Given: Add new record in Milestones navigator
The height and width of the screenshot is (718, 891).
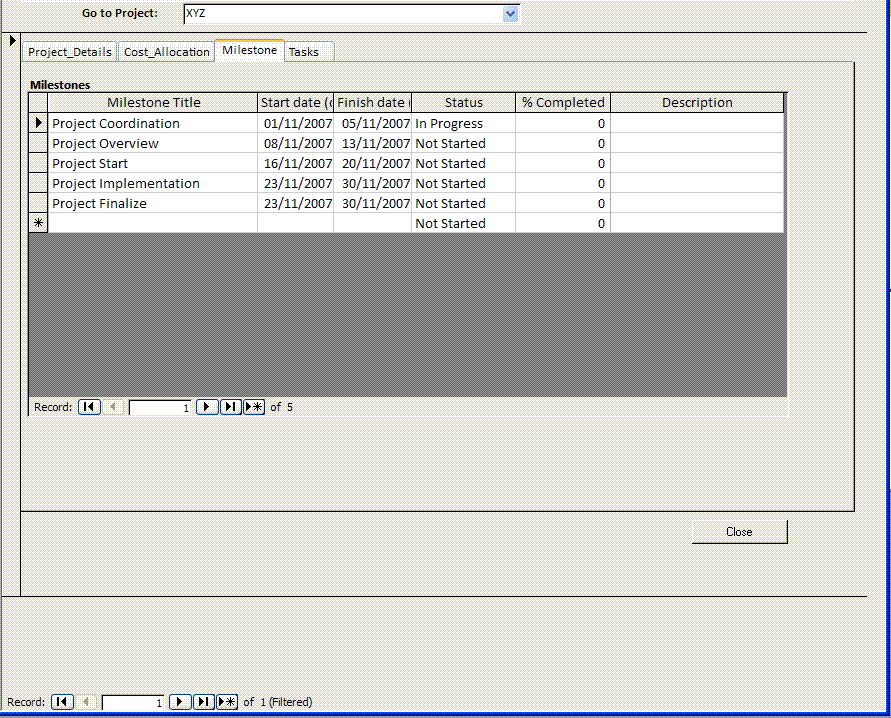Looking at the screenshot, I should (254, 407).
